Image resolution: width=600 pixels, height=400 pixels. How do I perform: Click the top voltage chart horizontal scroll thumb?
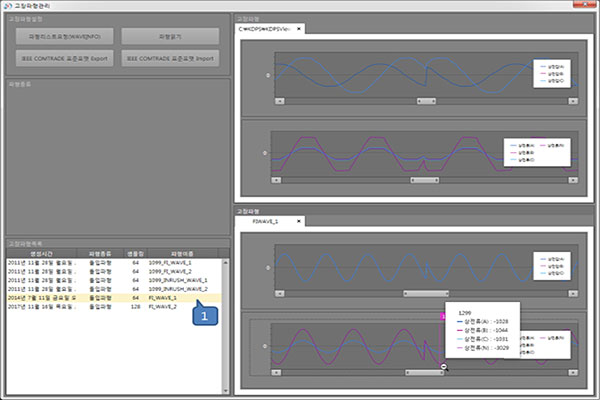(426, 101)
